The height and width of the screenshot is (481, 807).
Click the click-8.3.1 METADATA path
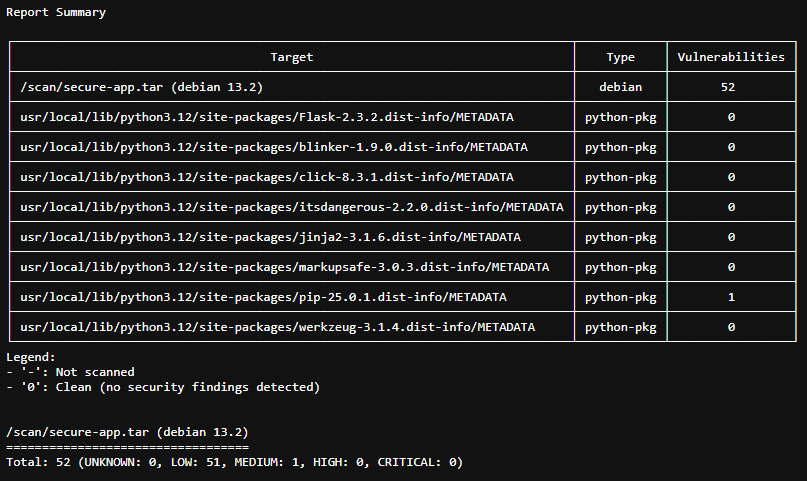[x=267, y=177]
